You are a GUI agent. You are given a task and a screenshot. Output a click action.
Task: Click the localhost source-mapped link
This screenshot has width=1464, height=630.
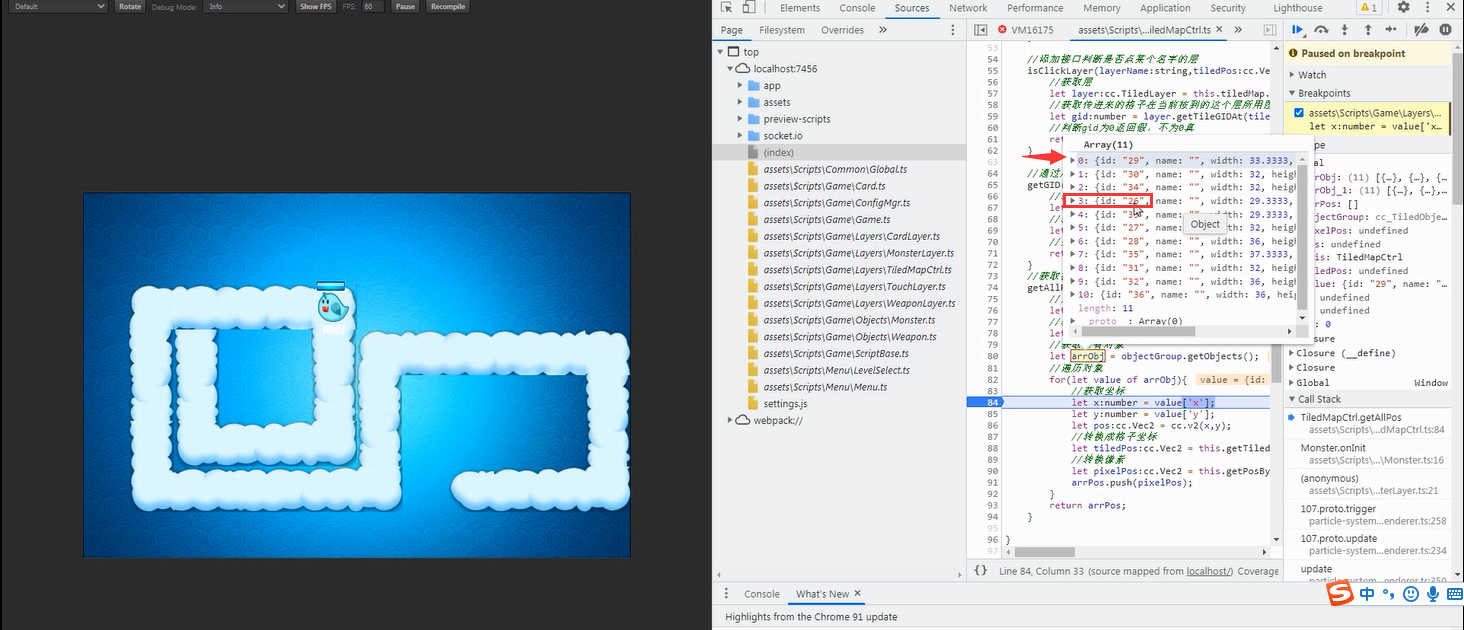point(1208,571)
